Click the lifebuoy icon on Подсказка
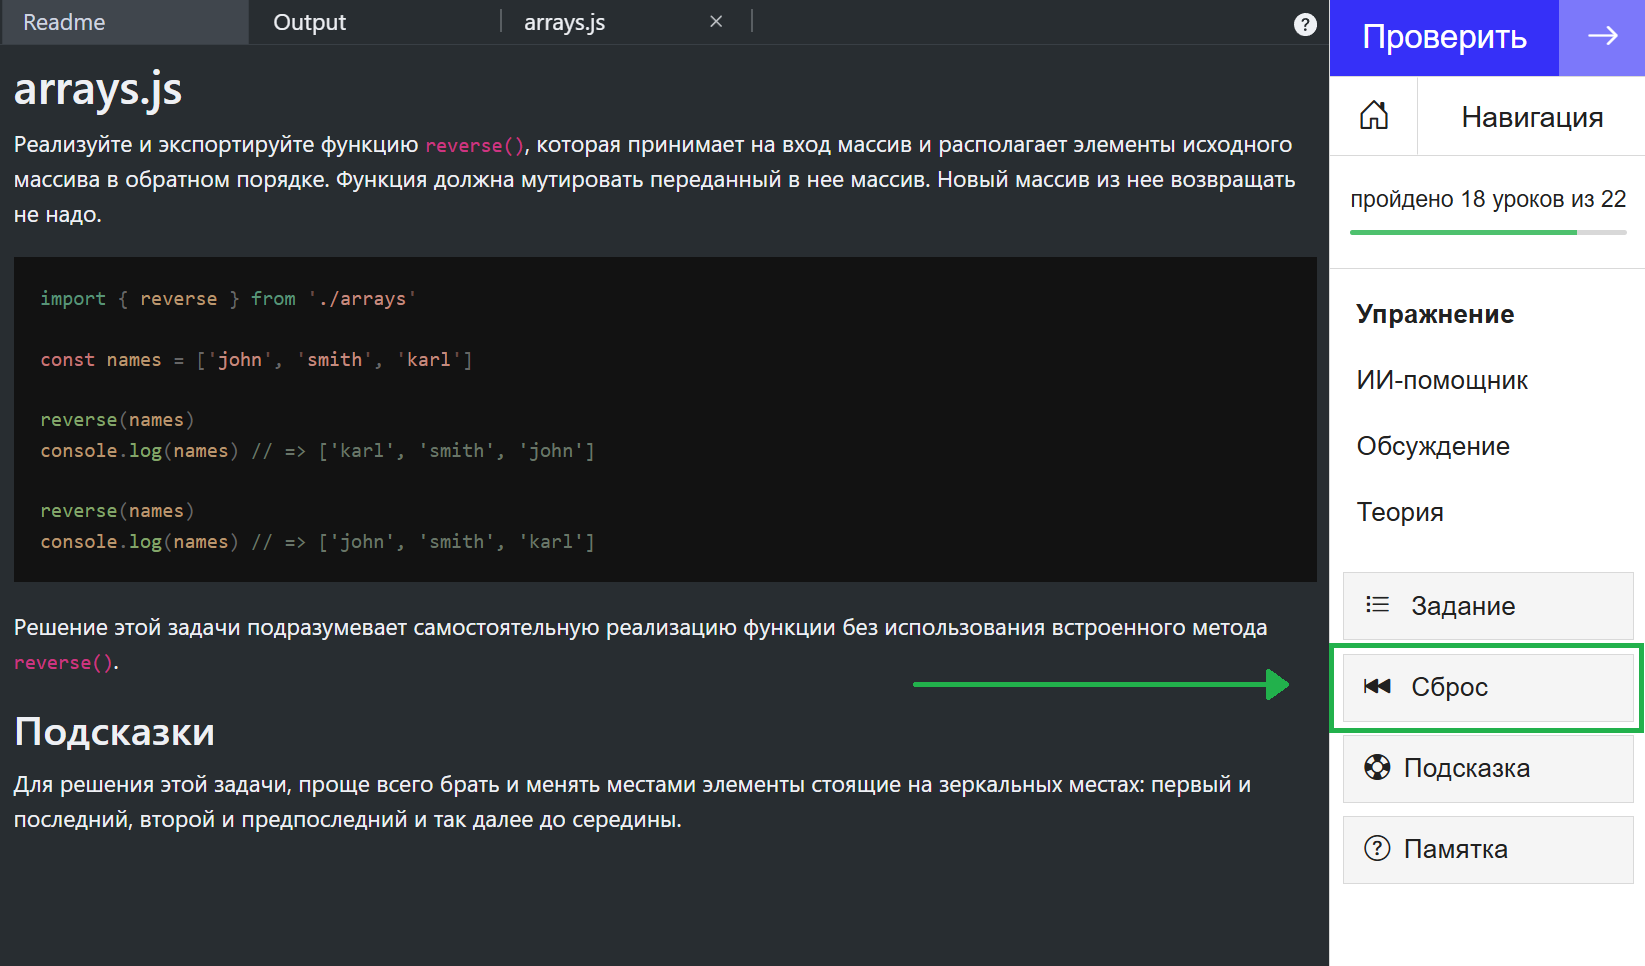The width and height of the screenshot is (1645, 966). [x=1377, y=768]
